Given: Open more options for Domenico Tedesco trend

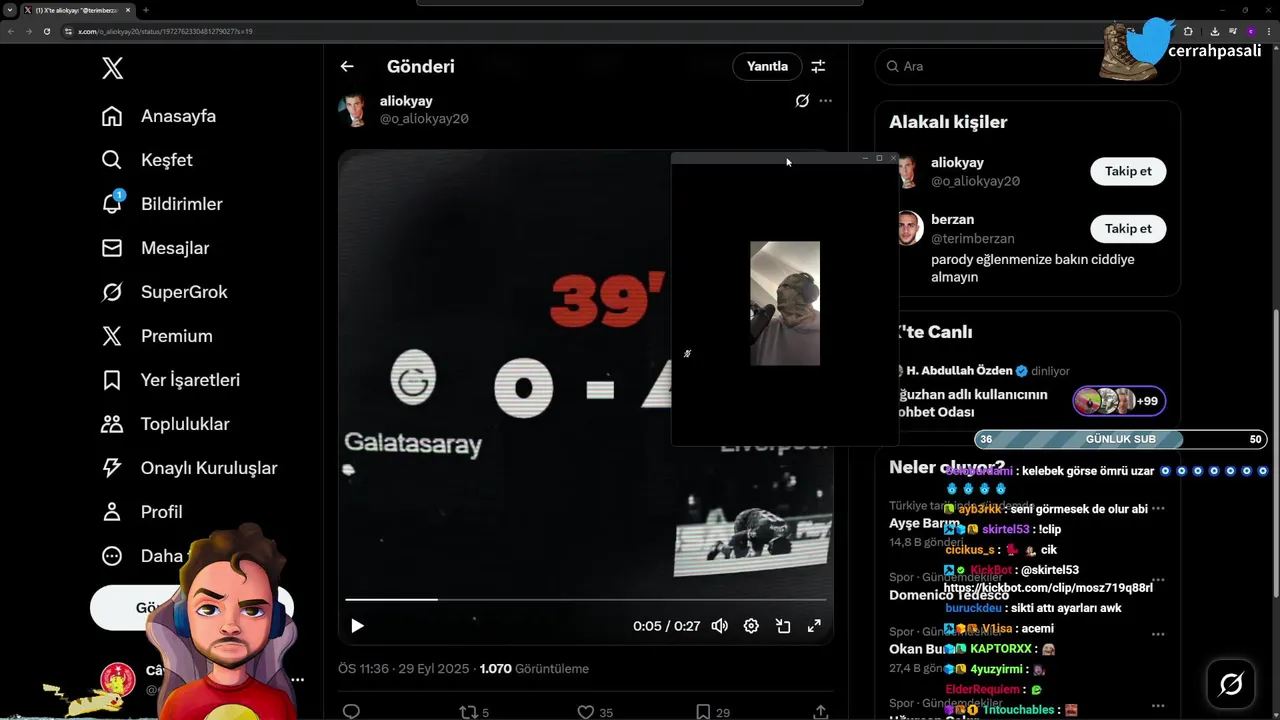Looking at the screenshot, I should pos(1157,579).
